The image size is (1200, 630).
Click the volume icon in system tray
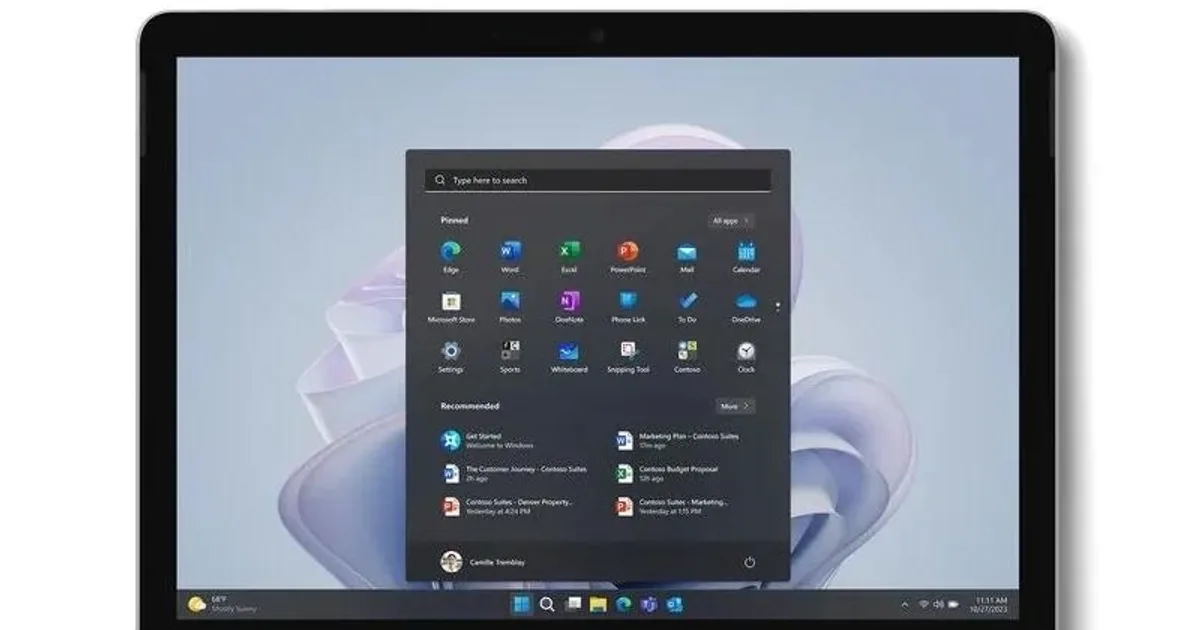click(x=938, y=604)
